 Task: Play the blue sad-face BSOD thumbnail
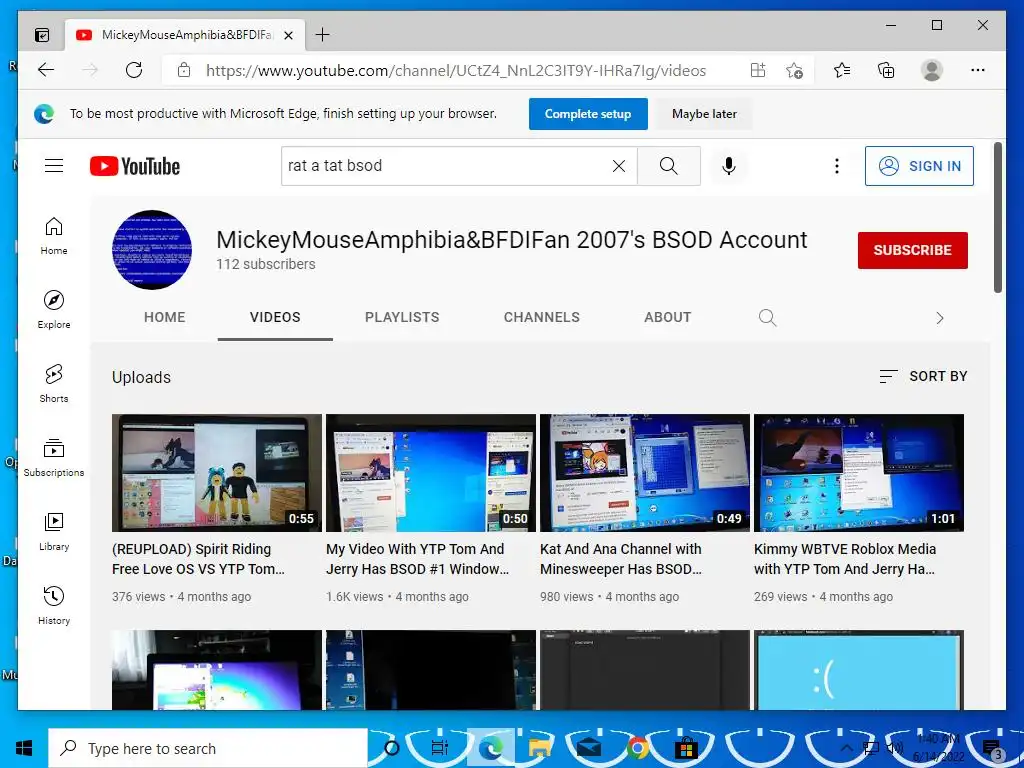click(859, 669)
